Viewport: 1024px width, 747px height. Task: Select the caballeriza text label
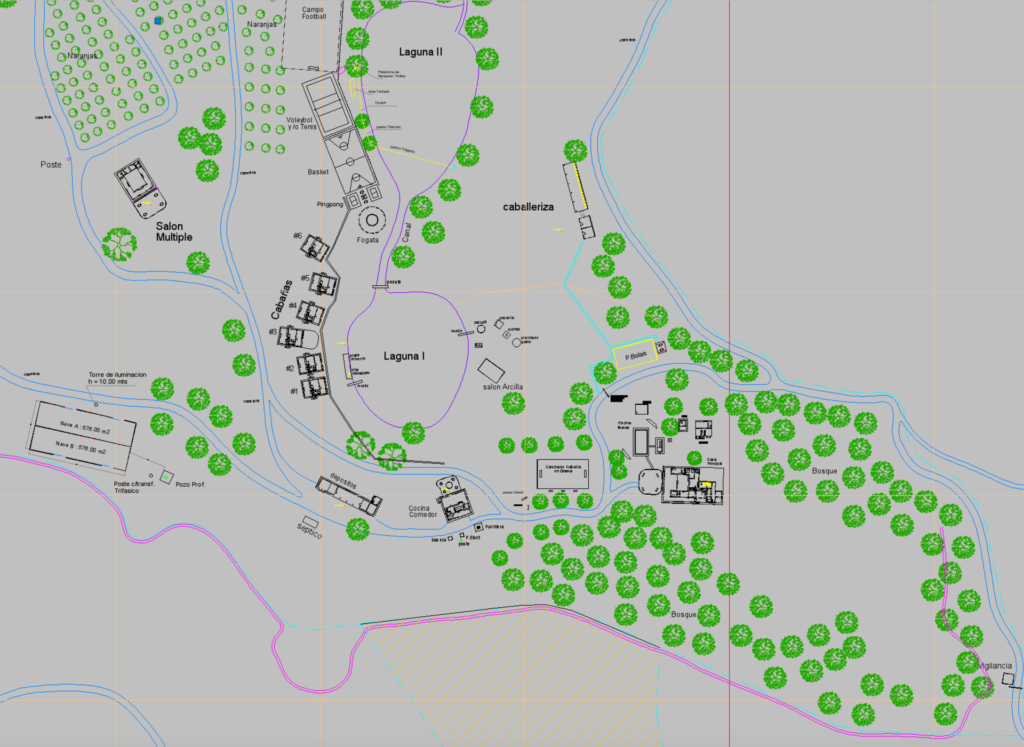(x=527, y=206)
